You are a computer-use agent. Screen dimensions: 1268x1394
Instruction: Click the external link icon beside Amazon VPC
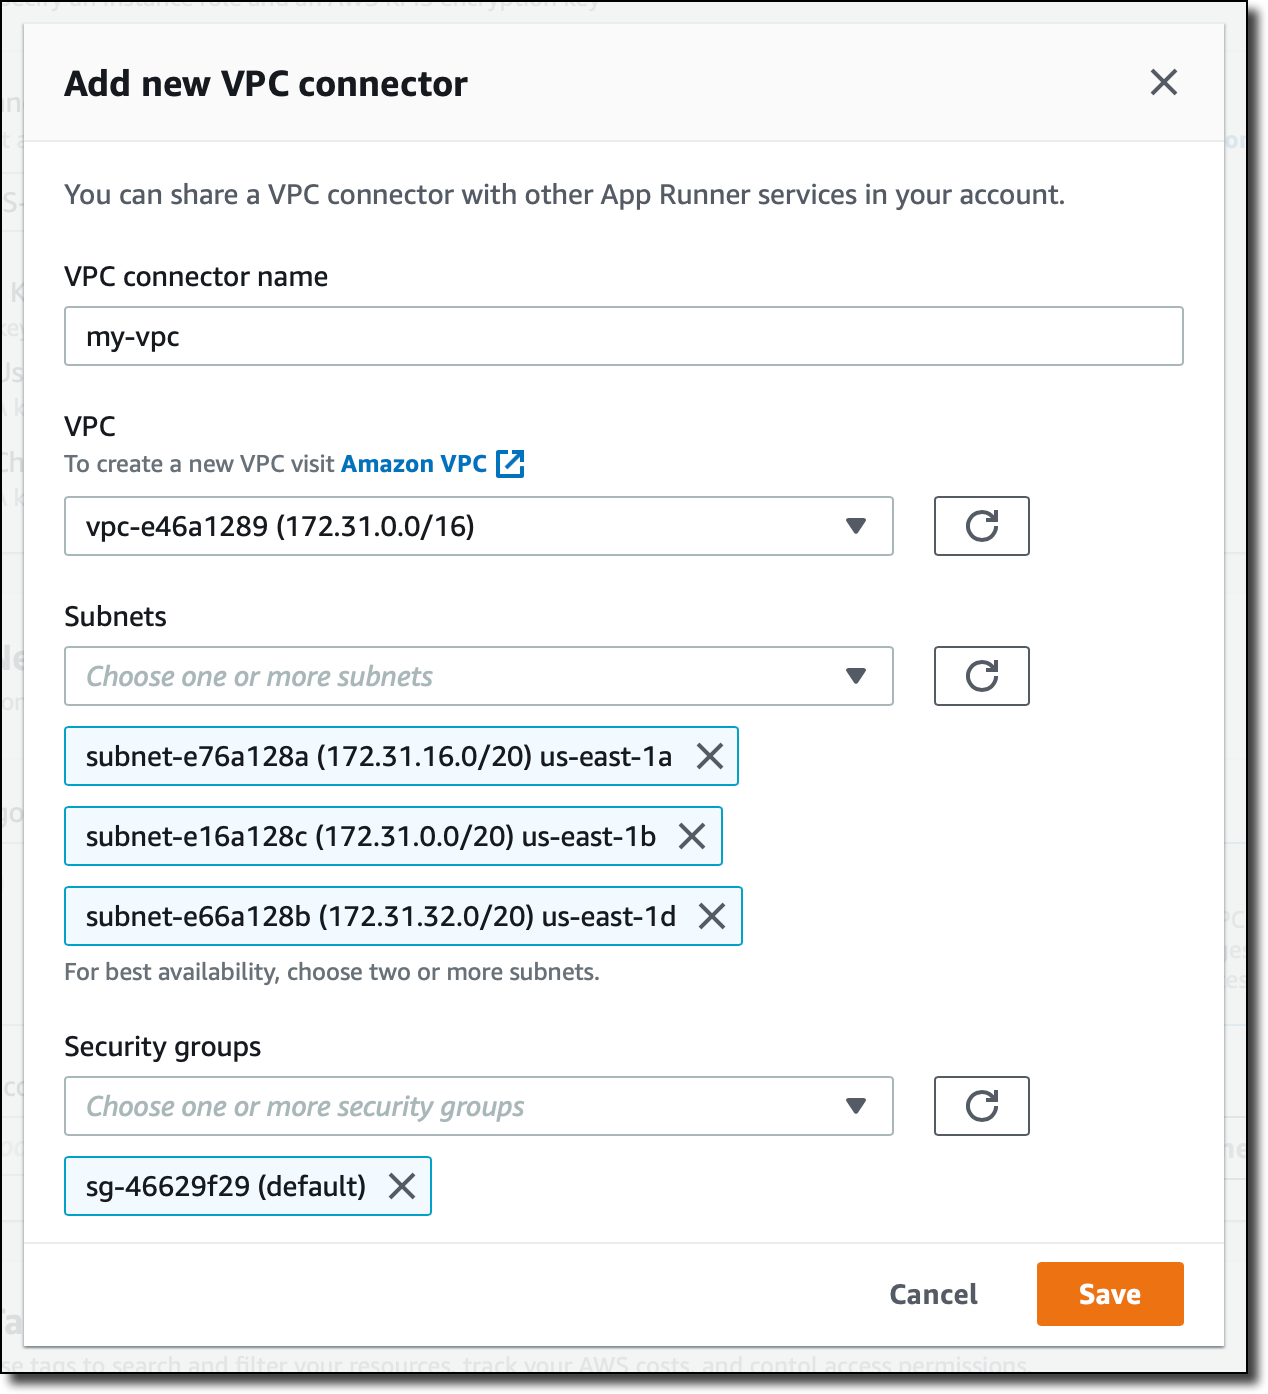510,464
